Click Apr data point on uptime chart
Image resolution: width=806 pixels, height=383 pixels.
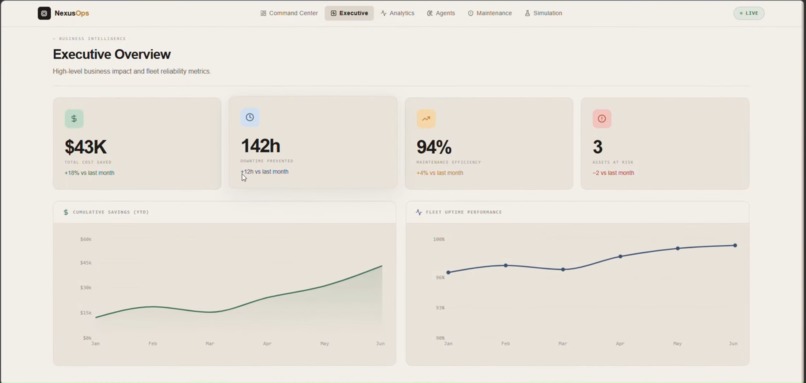coord(620,256)
